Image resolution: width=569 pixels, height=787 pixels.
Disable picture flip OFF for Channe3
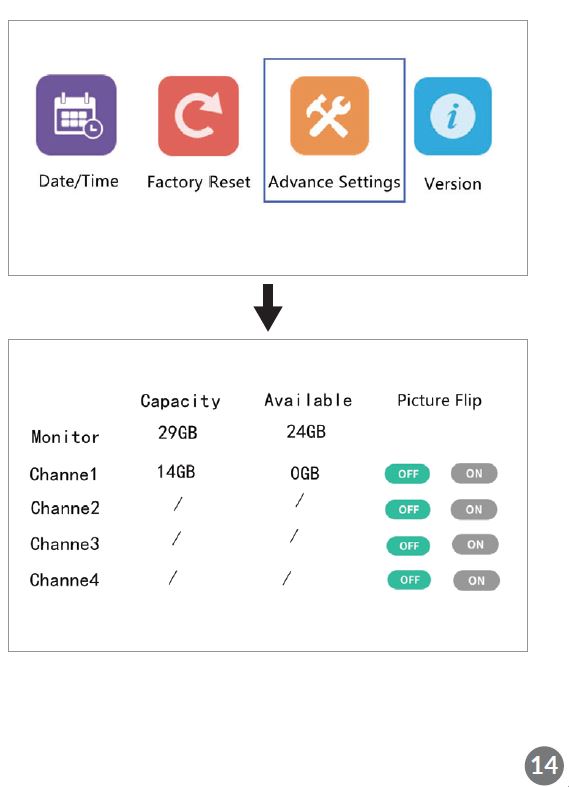(x=408, y=546)
